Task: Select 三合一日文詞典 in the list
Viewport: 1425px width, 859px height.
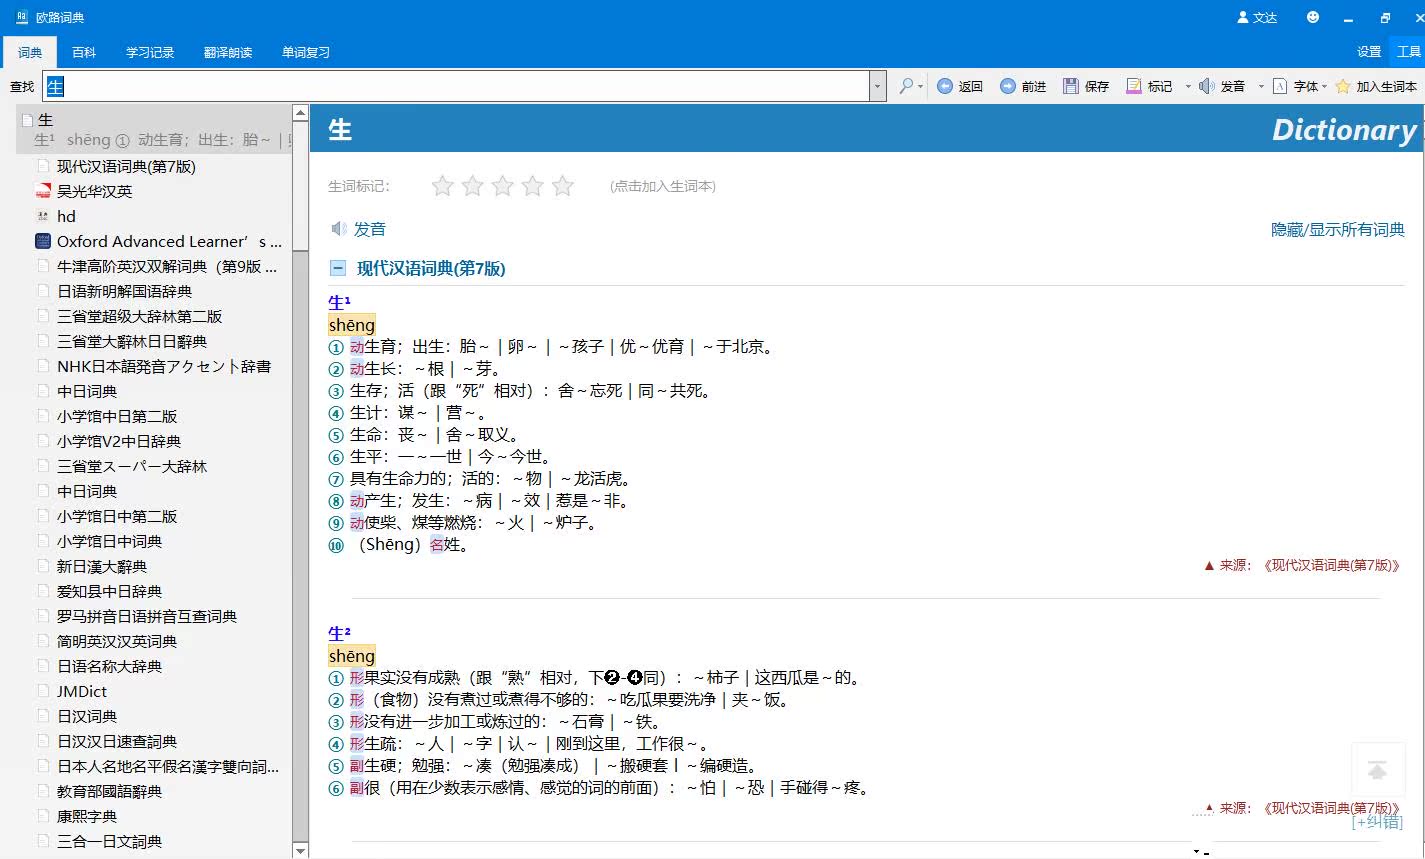Action: click(109, 841)
